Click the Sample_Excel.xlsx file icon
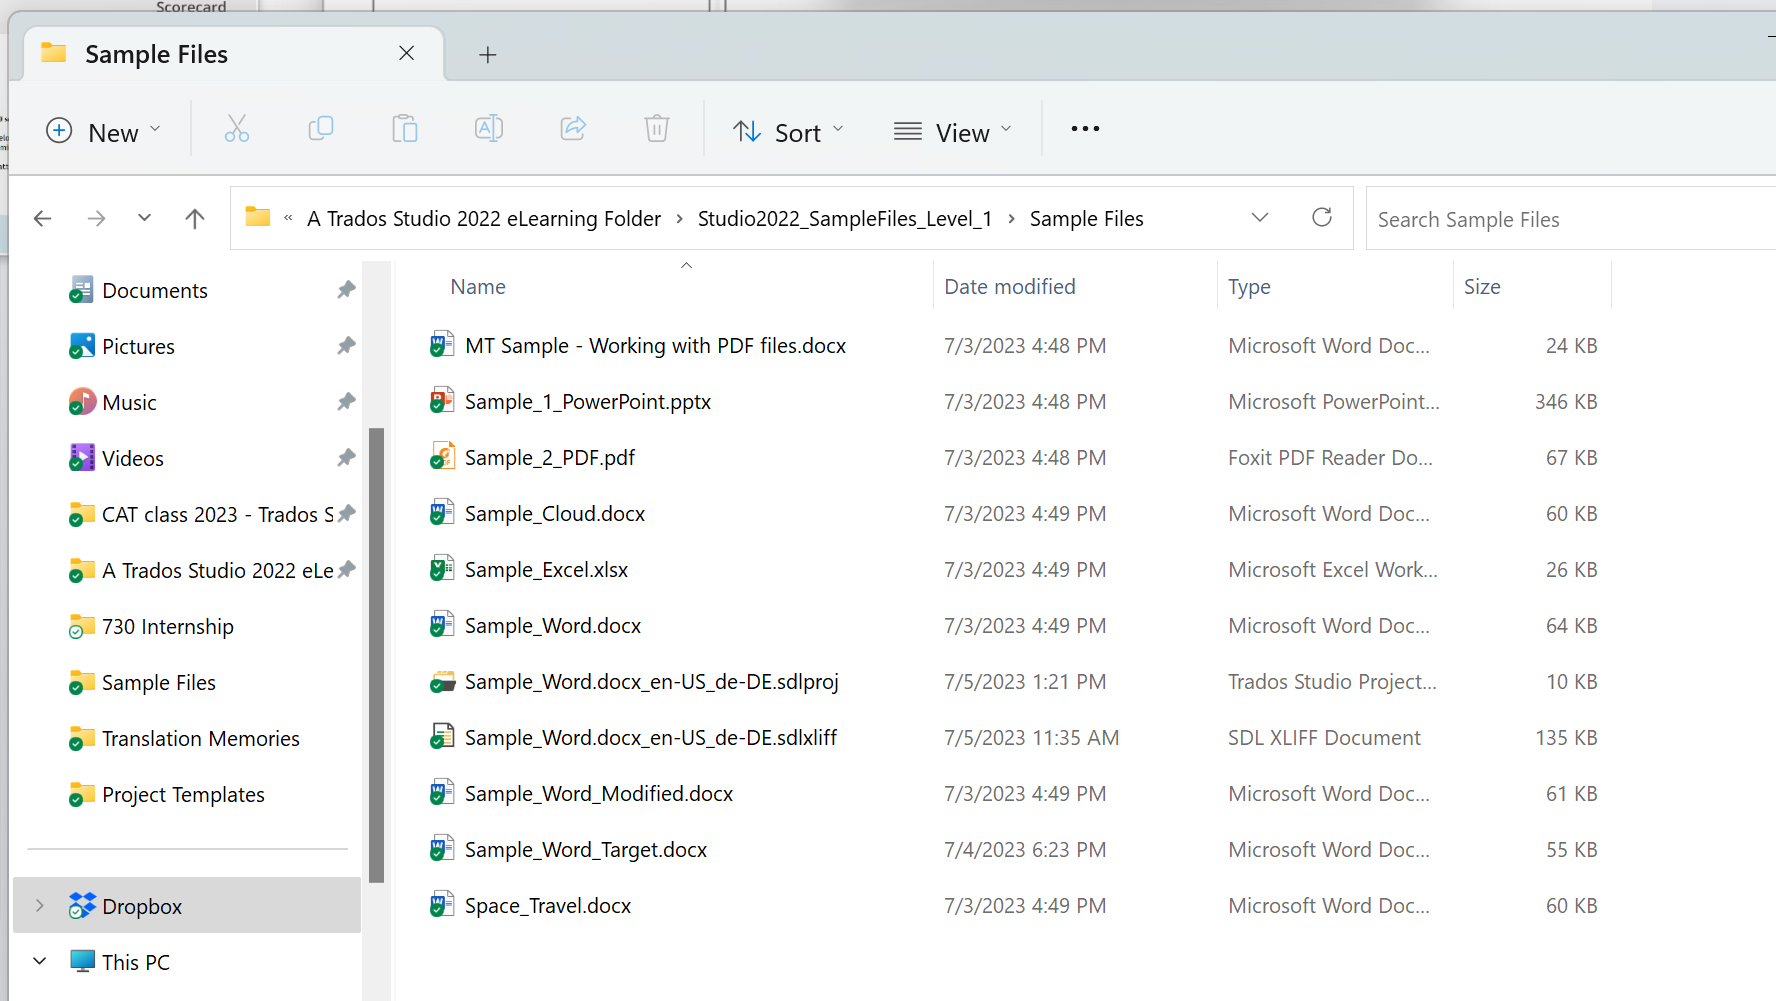Image resolution: width=1776 pixels, height=1001 pixels. point(442,569)
